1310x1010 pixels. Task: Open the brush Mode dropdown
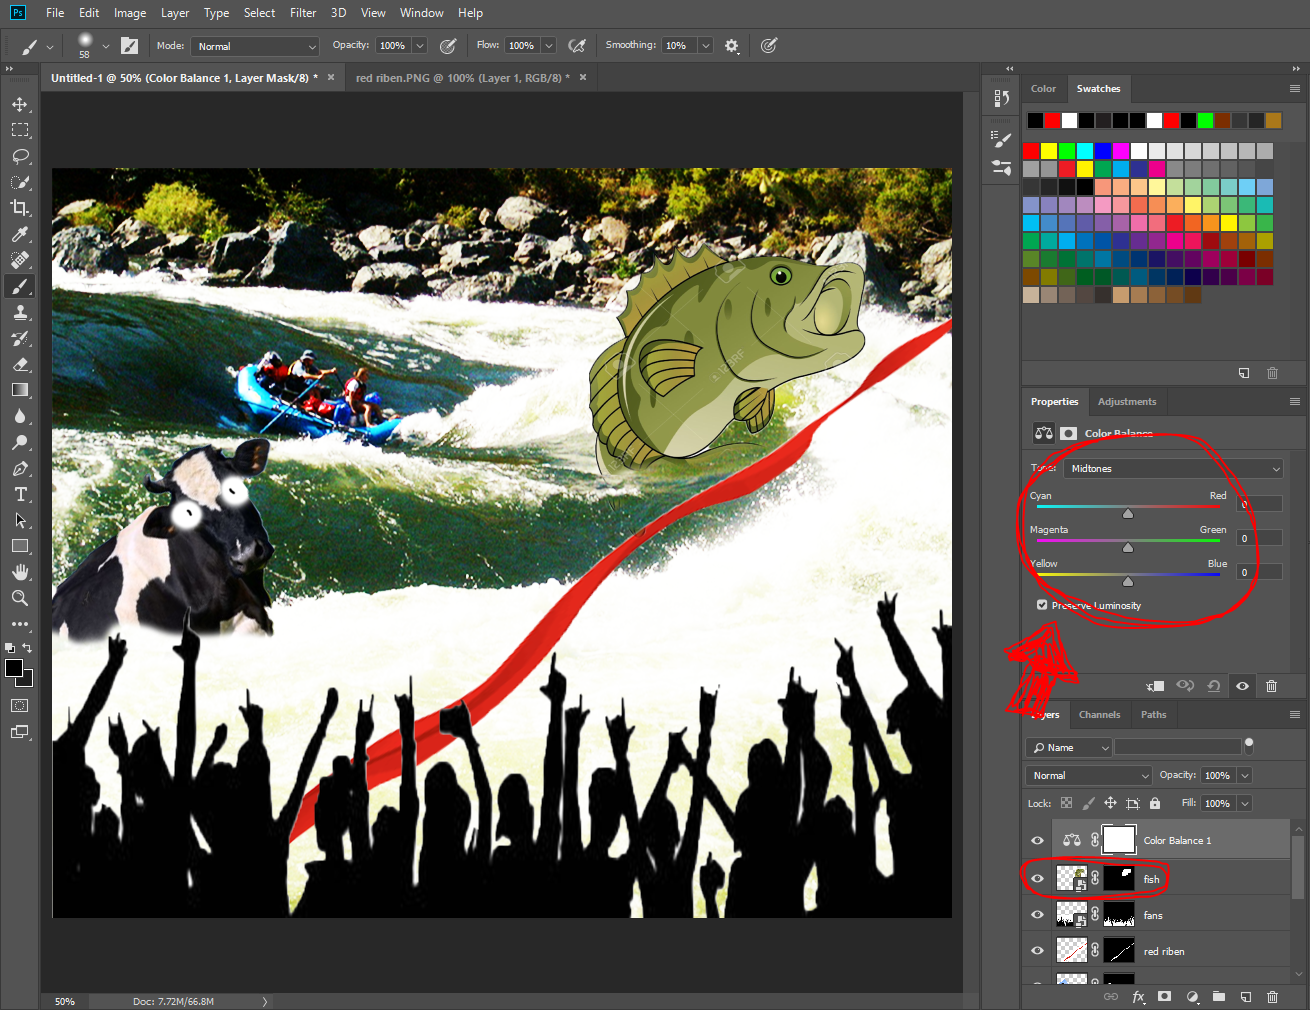pos(255,46)
